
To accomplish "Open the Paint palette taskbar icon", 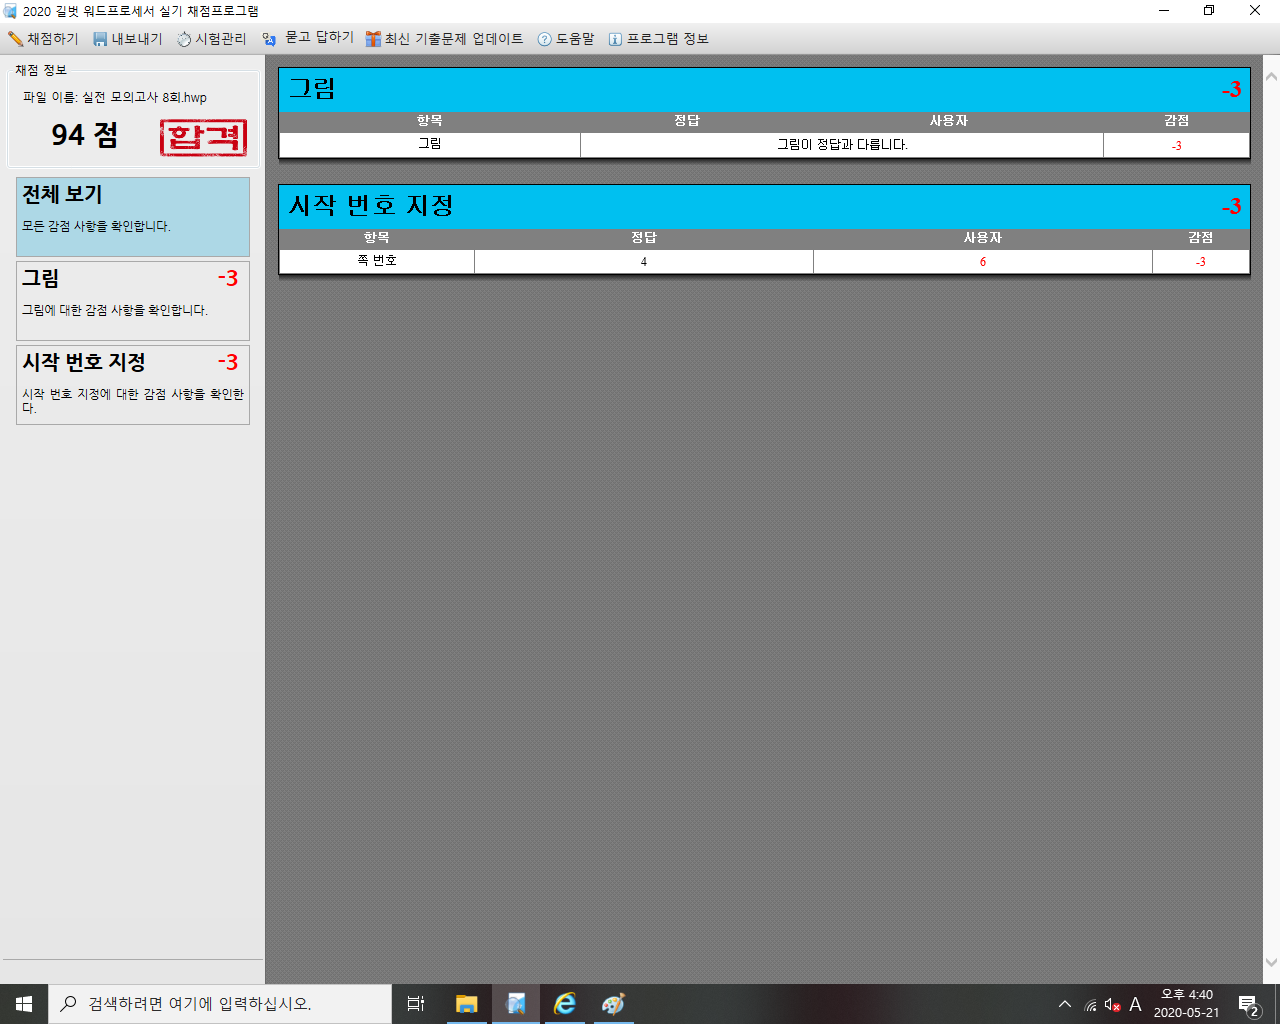I will 613,1004.
